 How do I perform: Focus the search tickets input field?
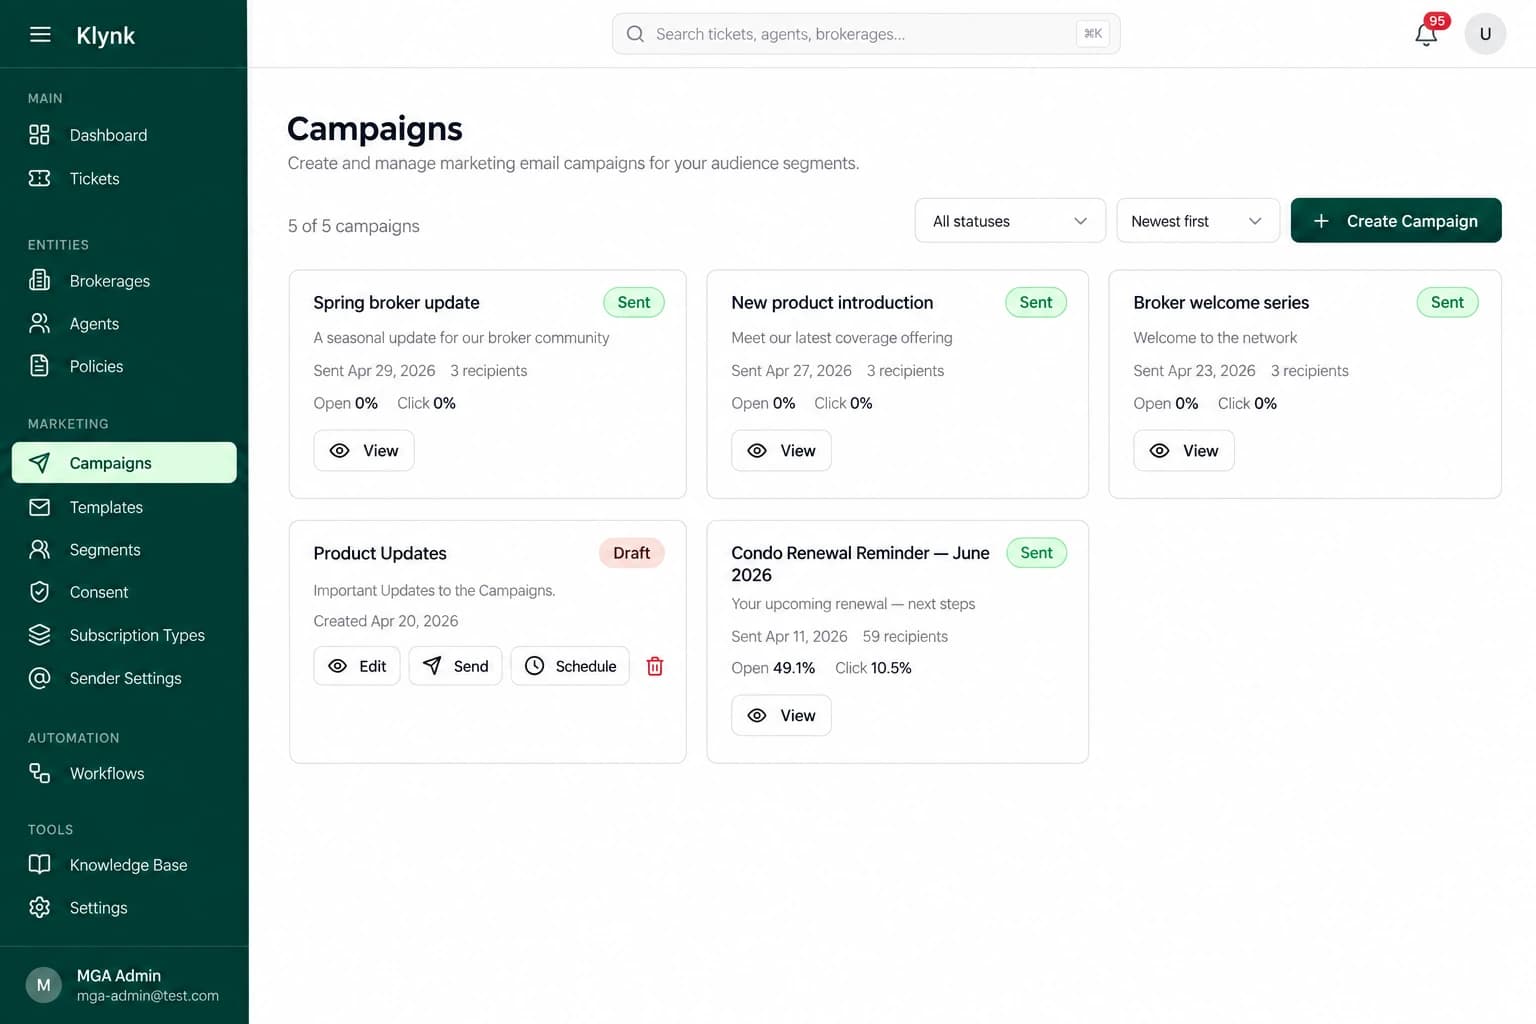click(x=866, y=34)
